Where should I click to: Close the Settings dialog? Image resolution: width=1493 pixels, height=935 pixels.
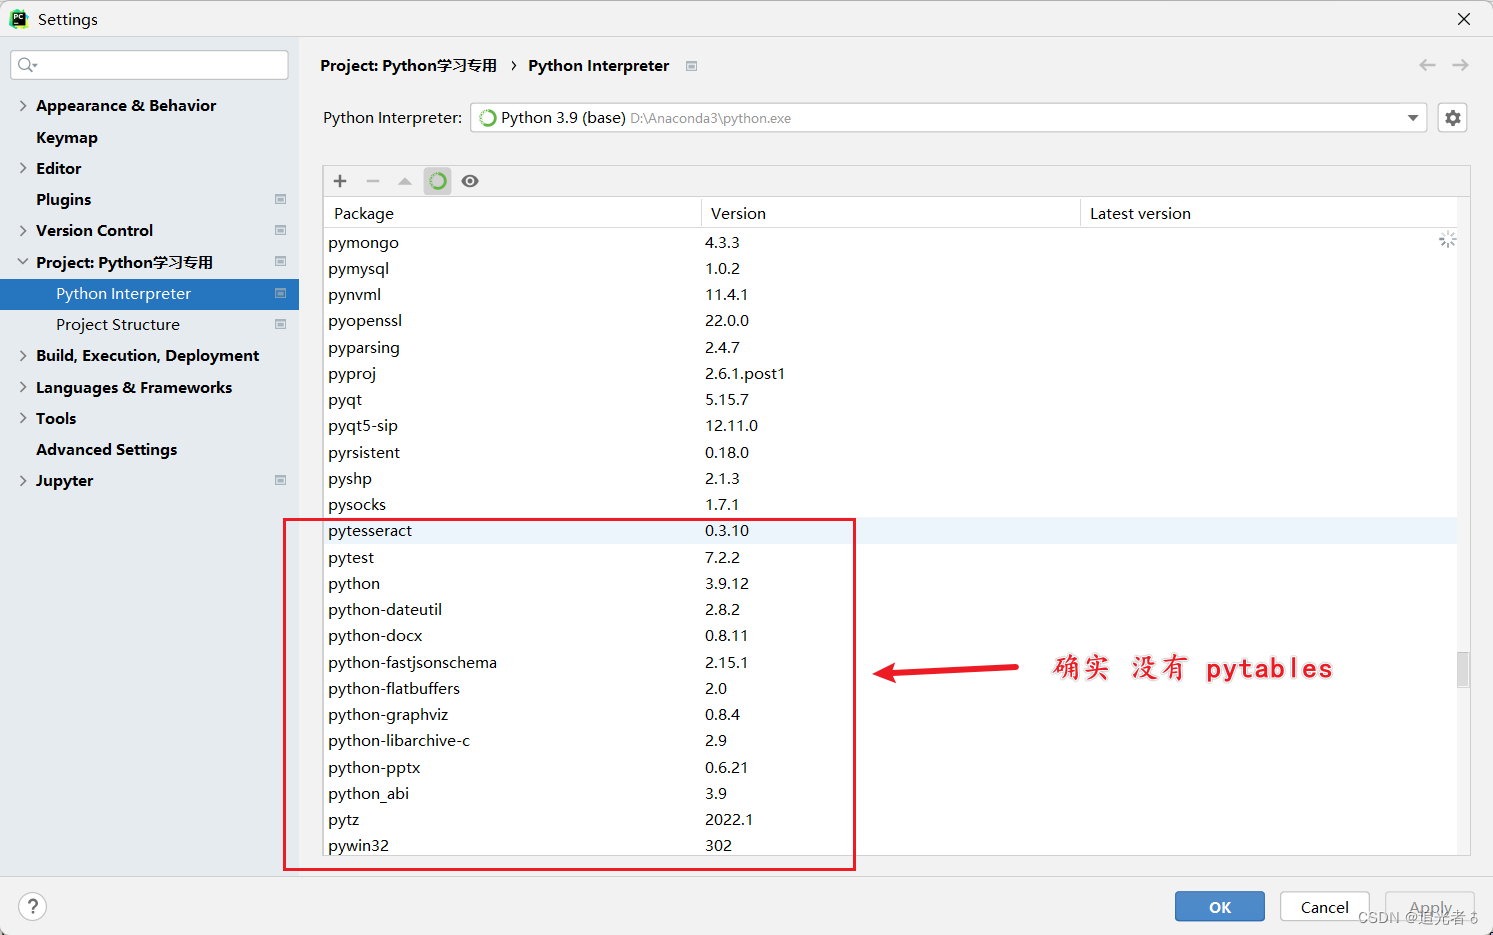1464,19
